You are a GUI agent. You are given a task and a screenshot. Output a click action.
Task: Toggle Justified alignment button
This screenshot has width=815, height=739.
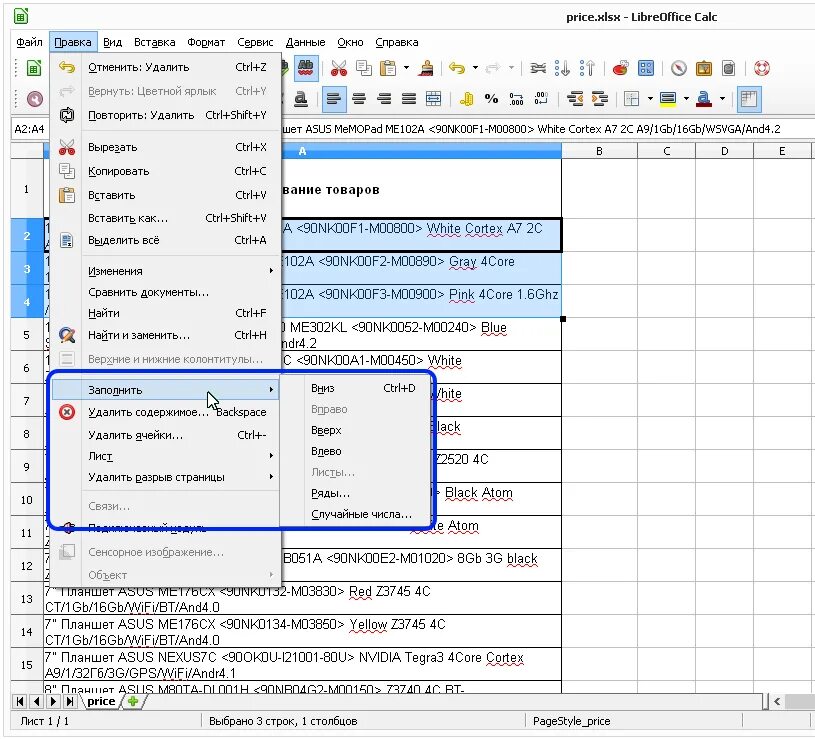[x=409, y=99]
